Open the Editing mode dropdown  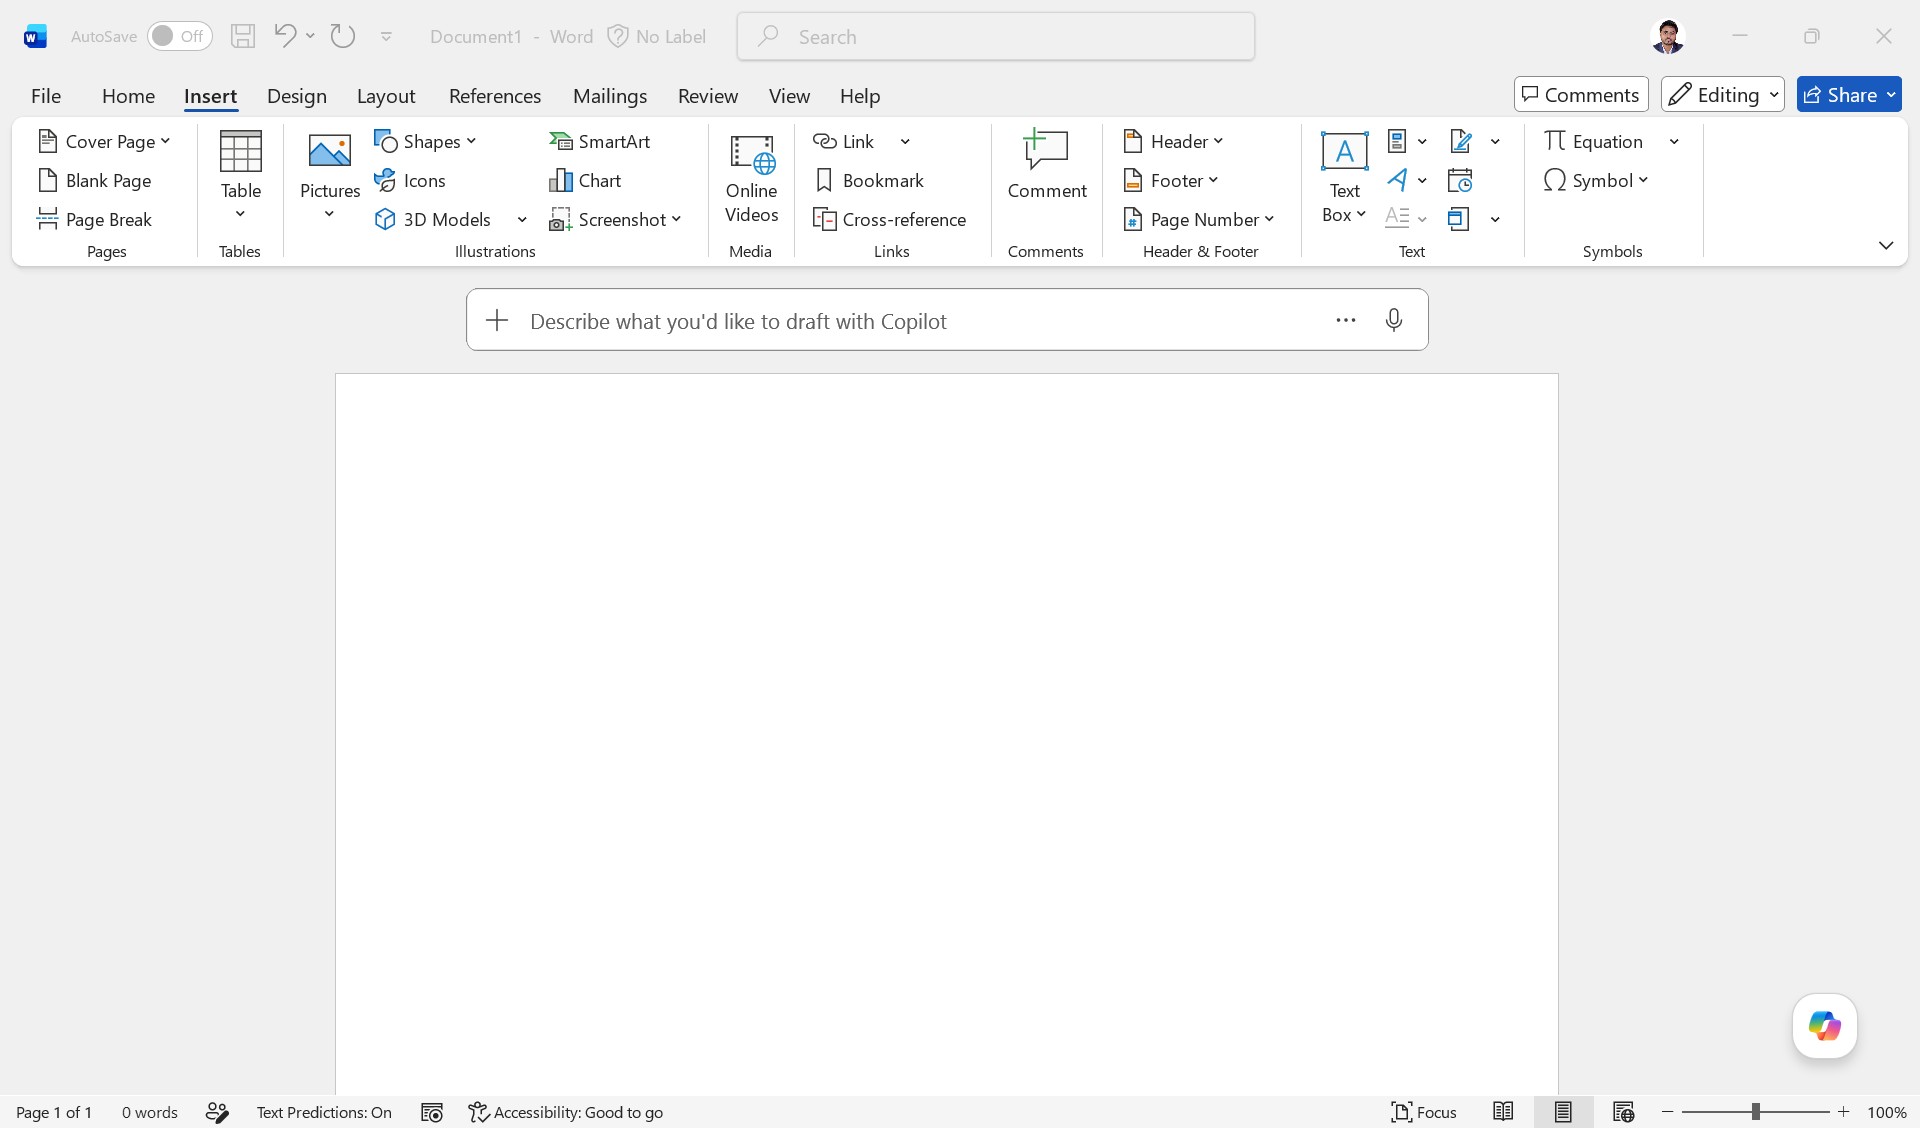tap(1722, 94)
